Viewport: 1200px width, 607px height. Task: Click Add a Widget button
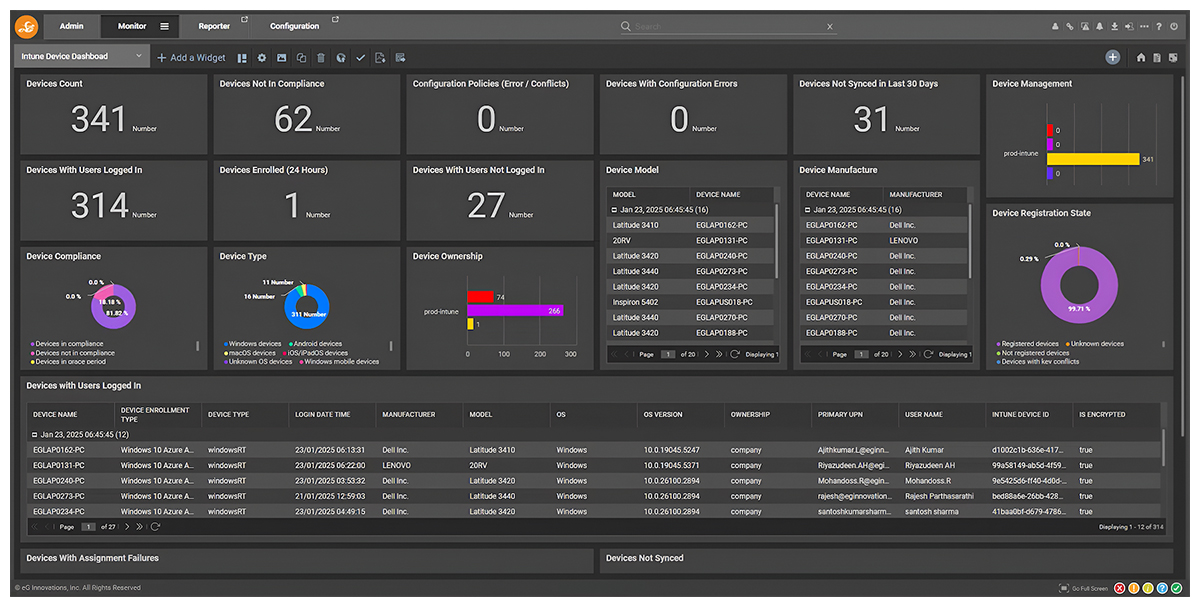[x=191, y=58]
